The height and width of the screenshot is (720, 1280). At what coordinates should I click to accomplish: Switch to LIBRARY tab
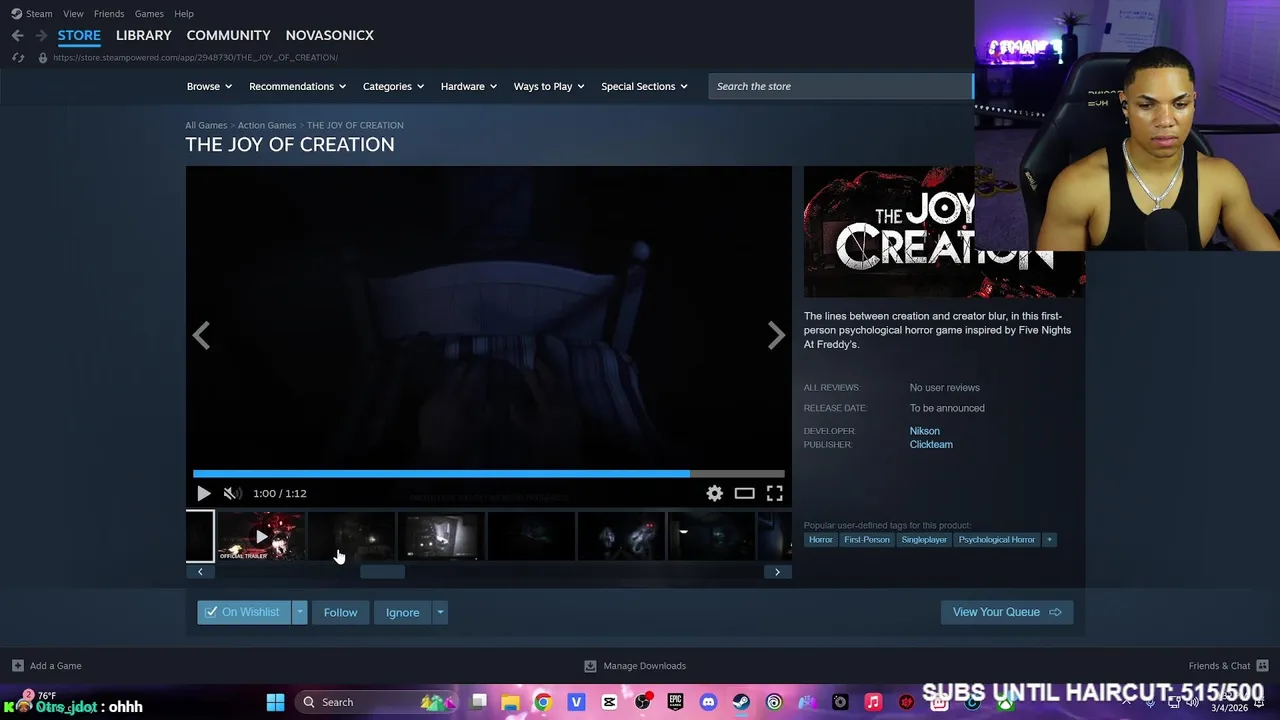click(x=143, y=35)
